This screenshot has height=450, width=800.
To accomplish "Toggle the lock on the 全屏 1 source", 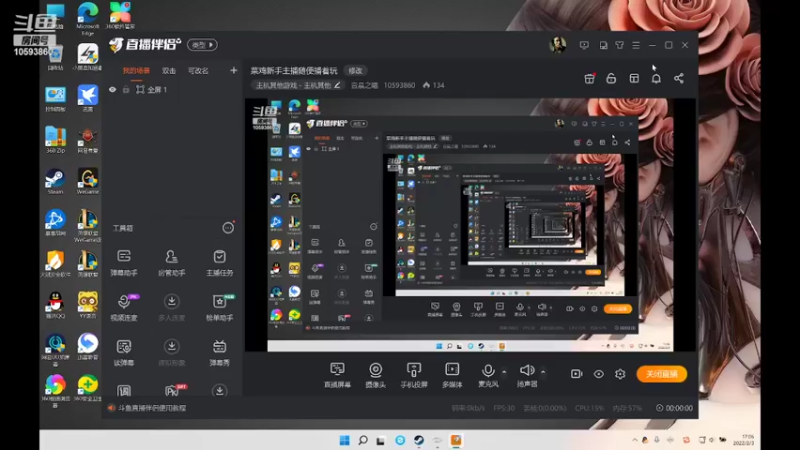I will 126,90.
